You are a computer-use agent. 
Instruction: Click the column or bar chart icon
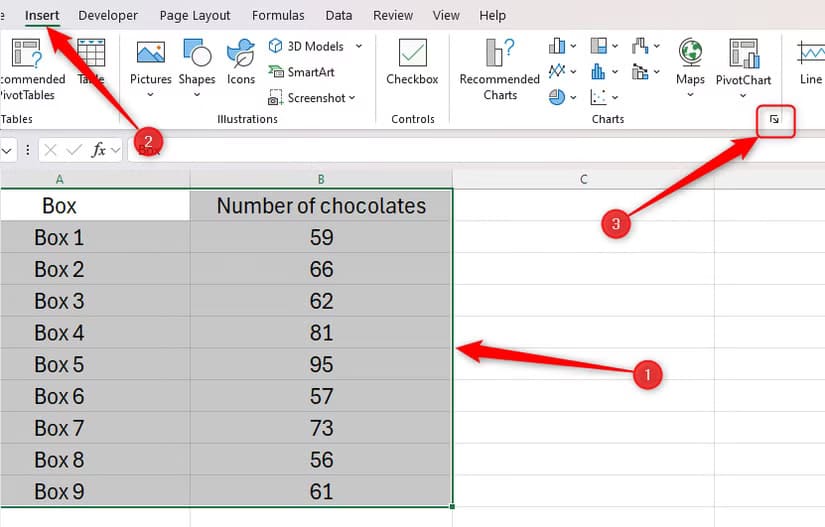tap(557, 46)
